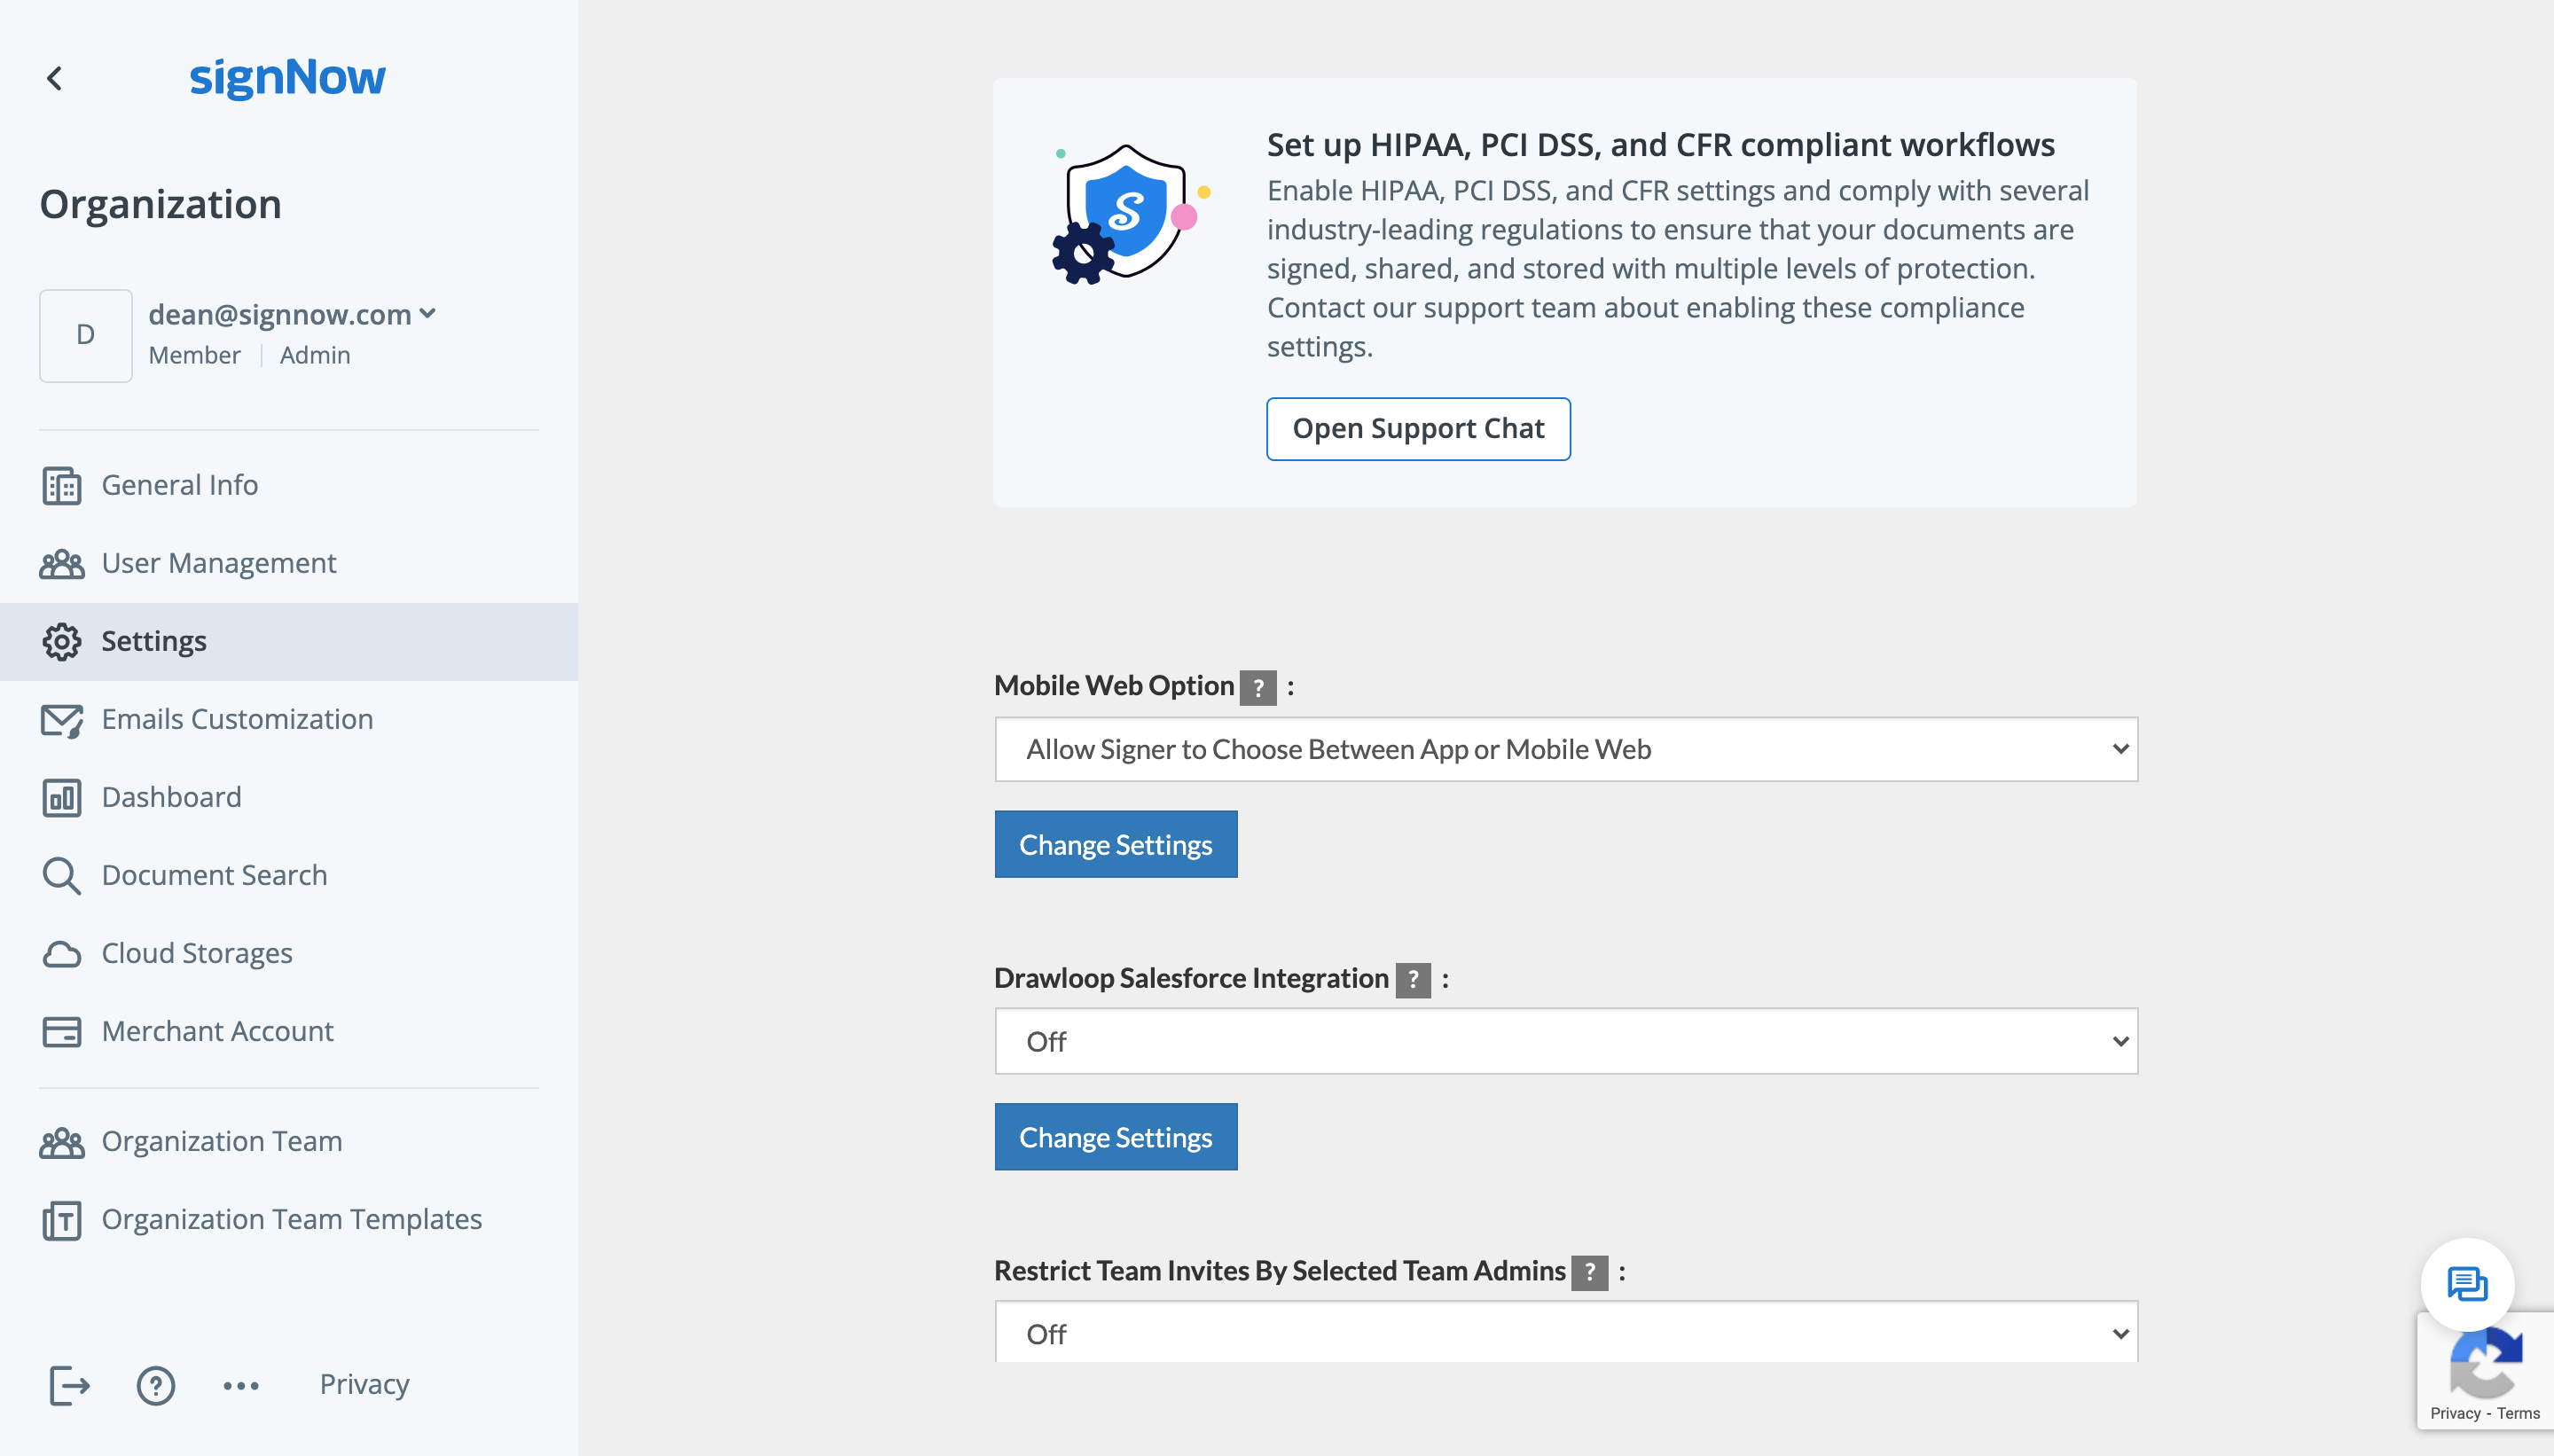Click the back arrow beside signNow logo

tap(55, 78)
